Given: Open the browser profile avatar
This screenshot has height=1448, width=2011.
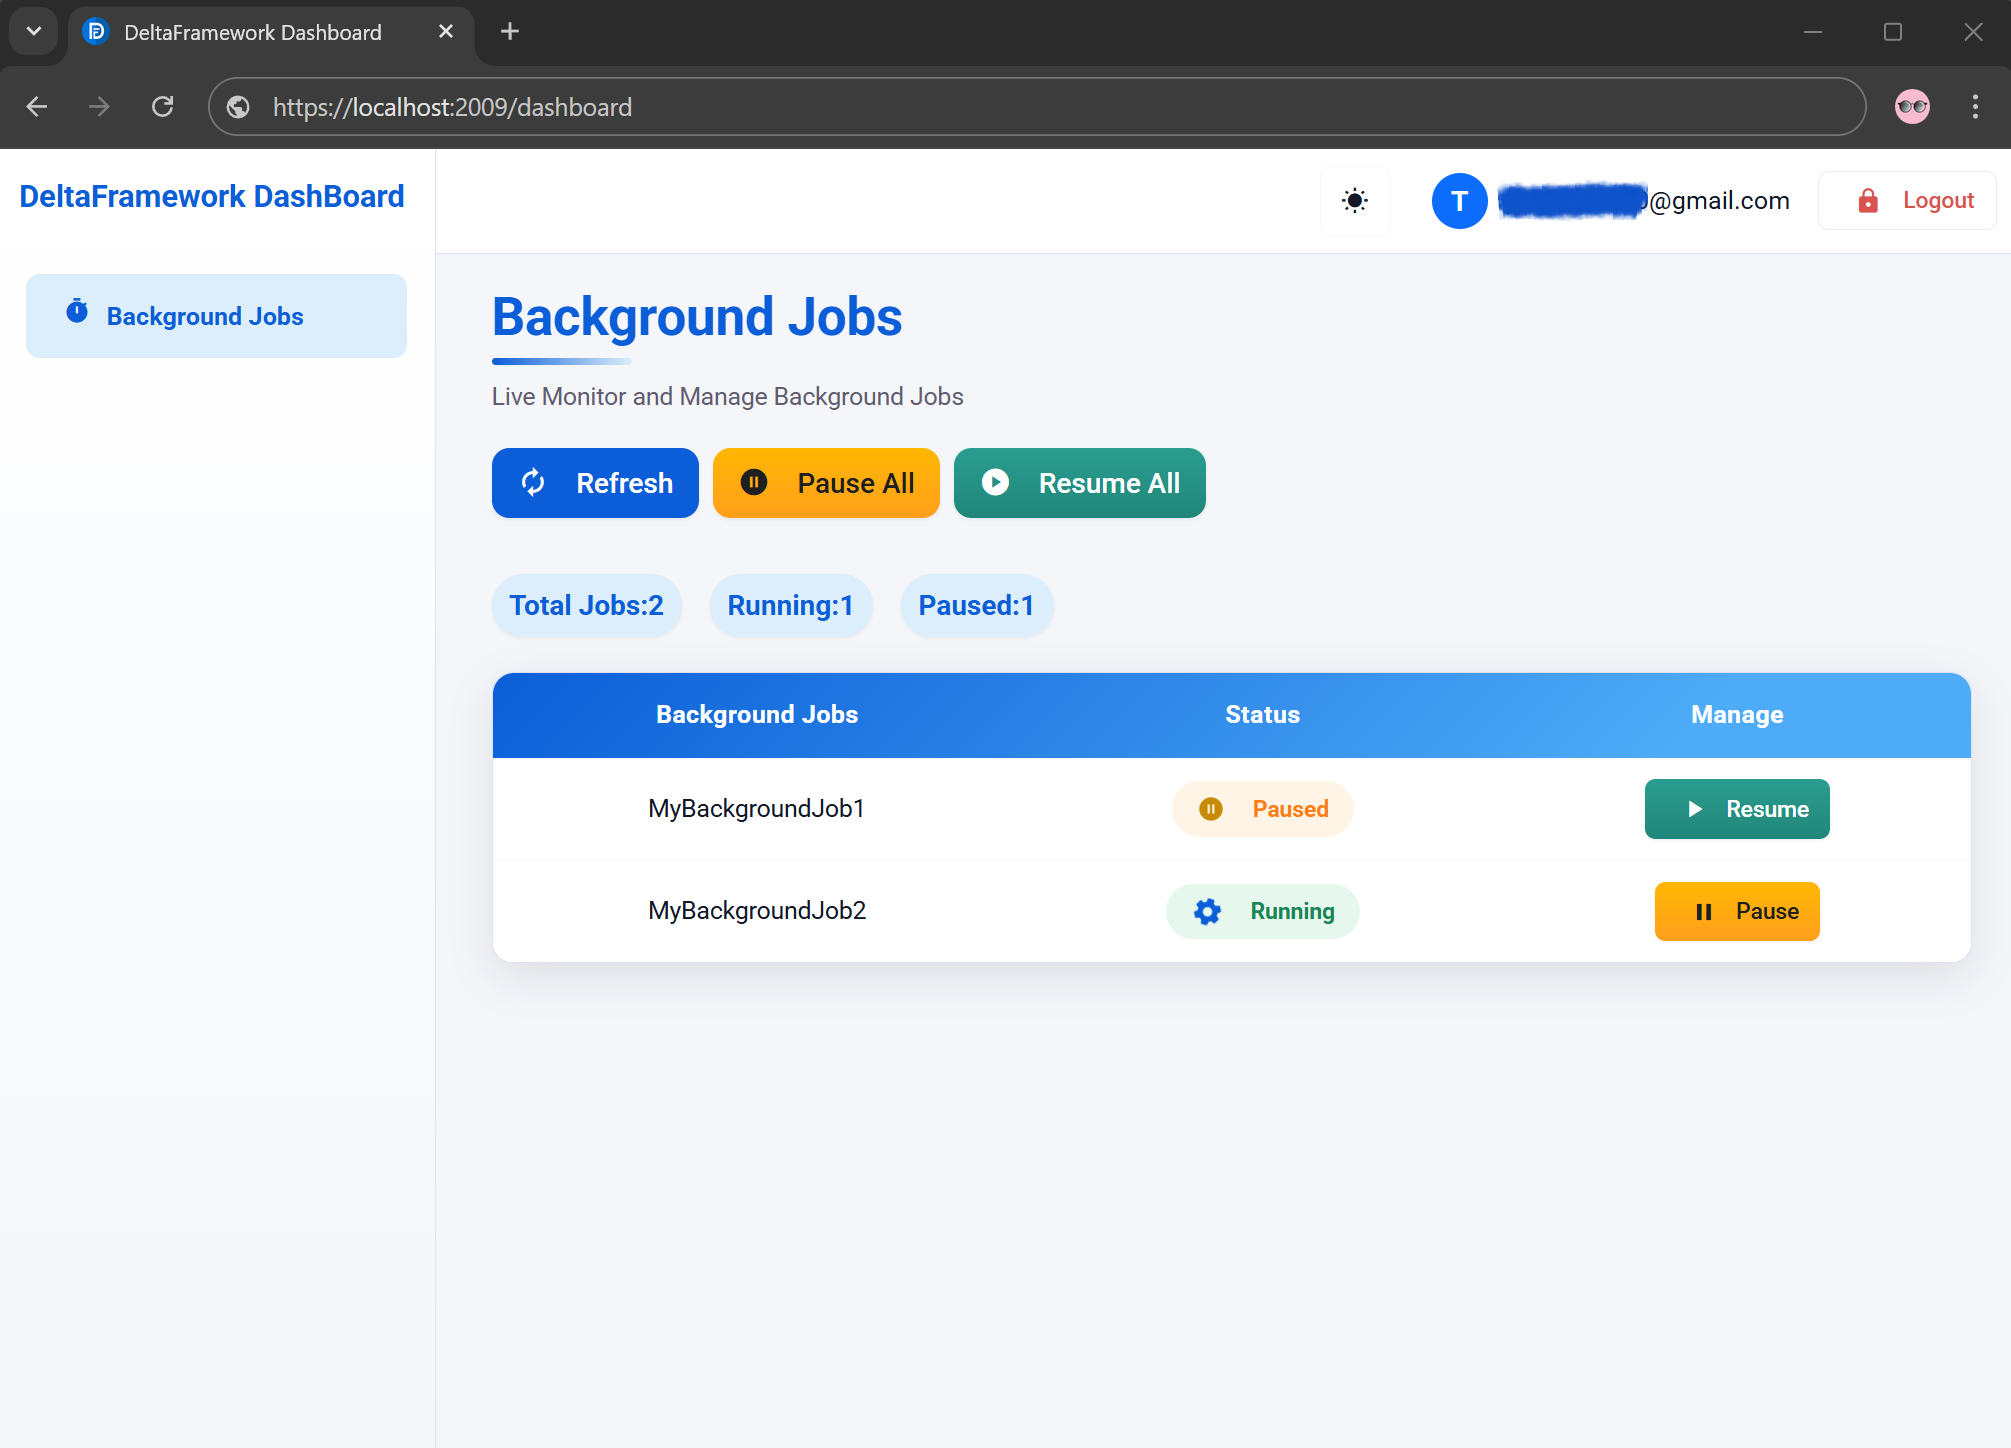Looking at the screenshot, I should (1912, 107).
